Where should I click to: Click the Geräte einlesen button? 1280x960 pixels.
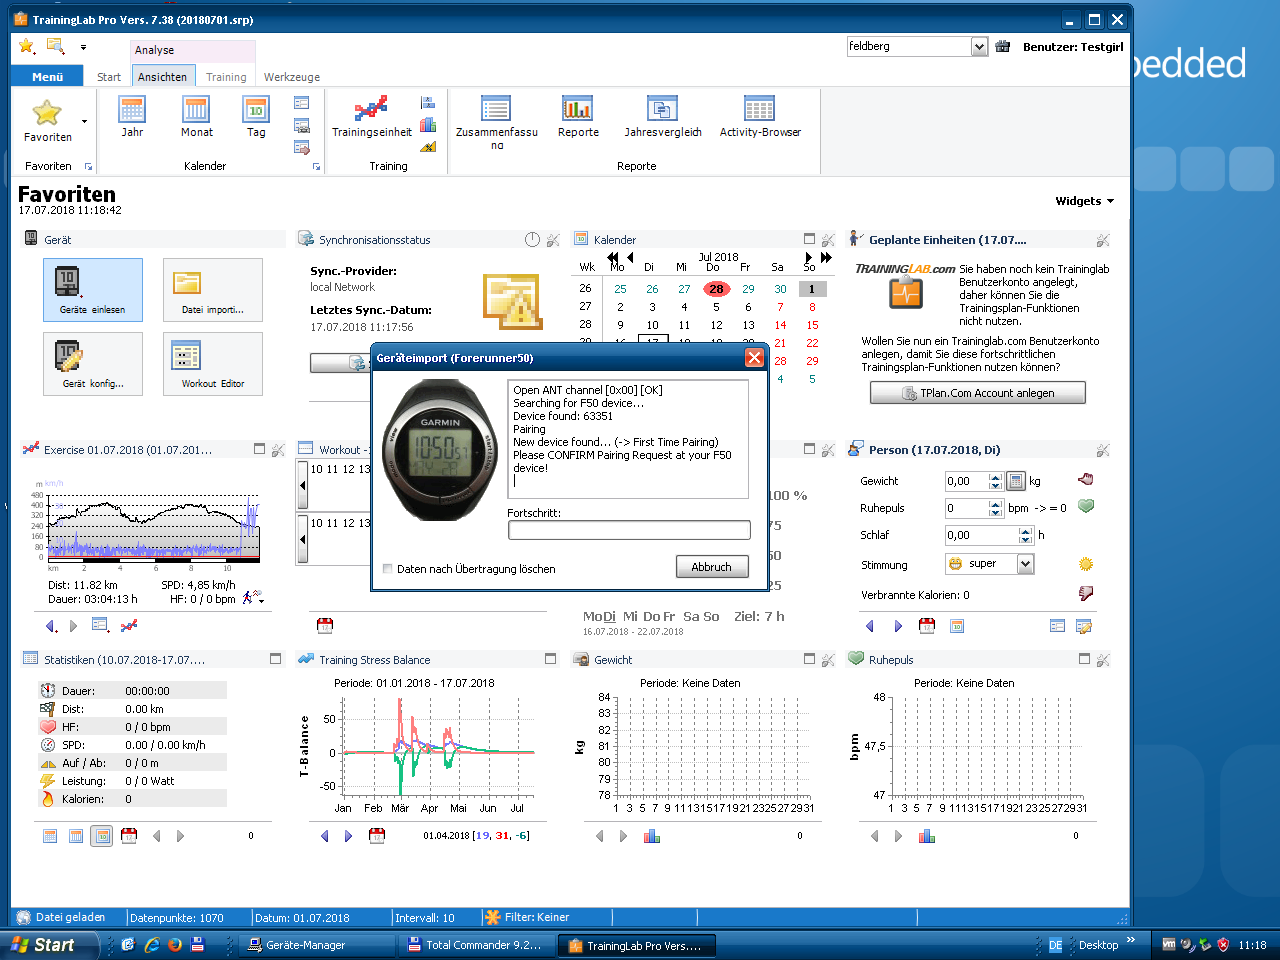pyautogui.click(x=92, y=290)
